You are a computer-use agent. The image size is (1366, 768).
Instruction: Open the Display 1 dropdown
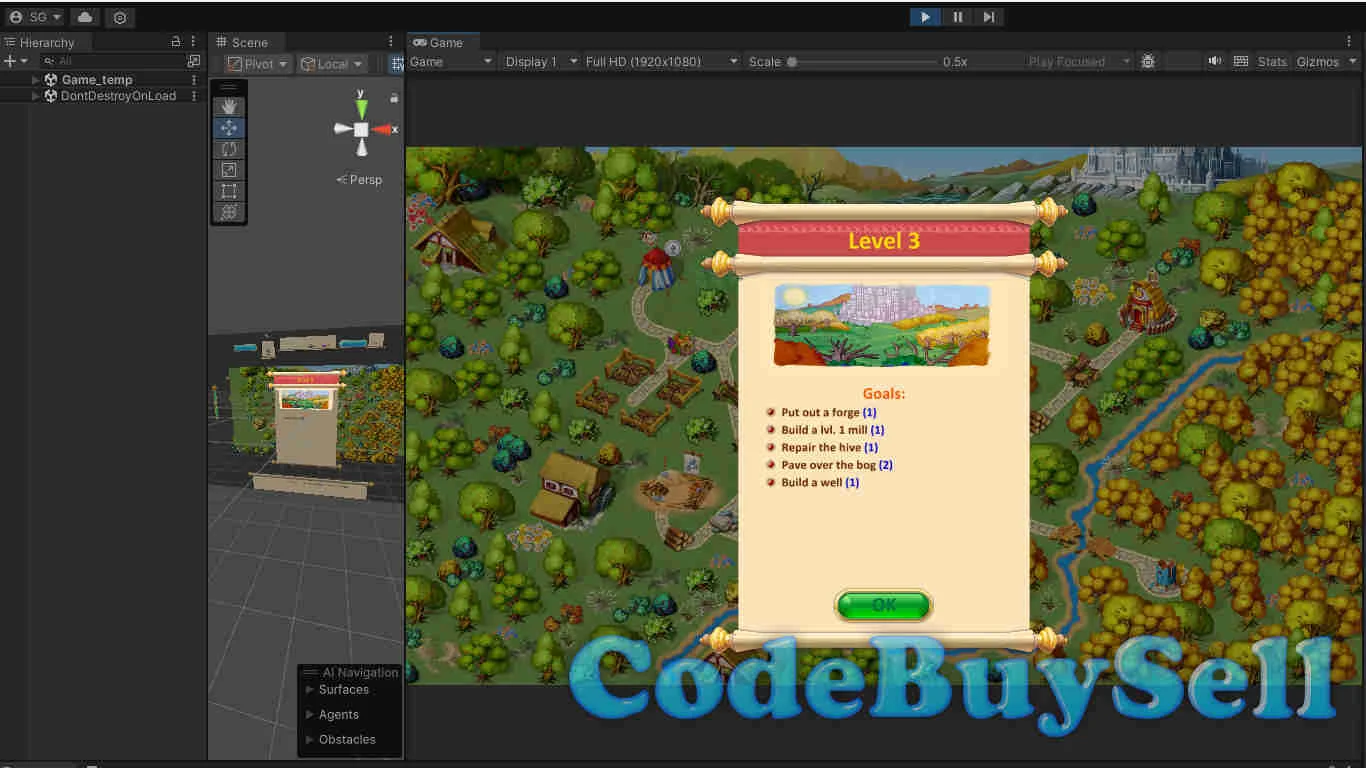(541, 62)
